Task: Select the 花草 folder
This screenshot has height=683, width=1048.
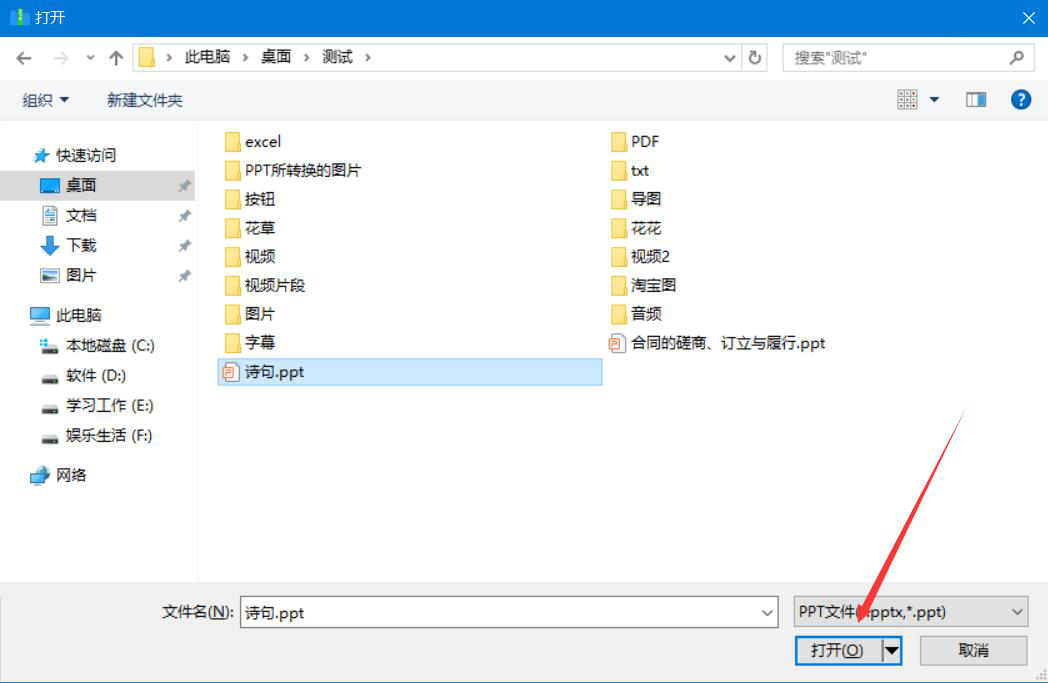Action: pos(250,228)
